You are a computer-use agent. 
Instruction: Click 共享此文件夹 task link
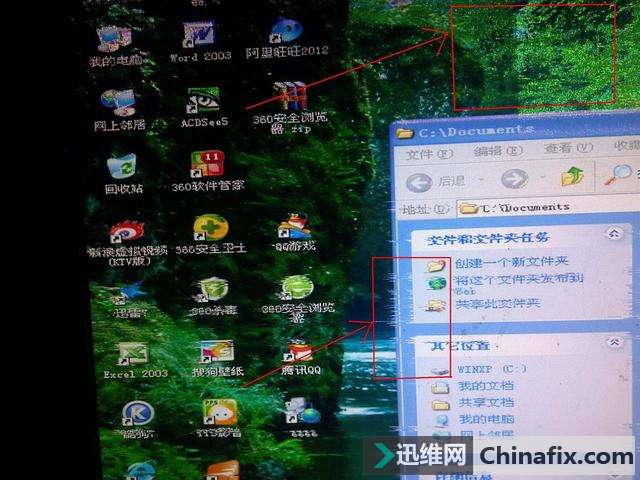pyautogui.click(x=498, y=304)
